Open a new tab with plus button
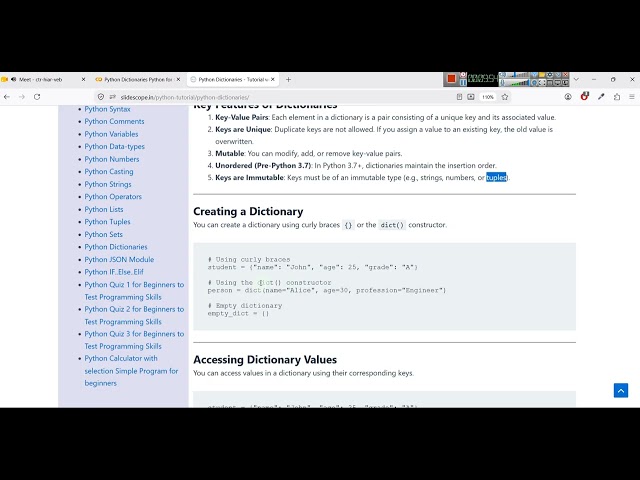This screenshot has width=640, height=480. coord(288,80)
